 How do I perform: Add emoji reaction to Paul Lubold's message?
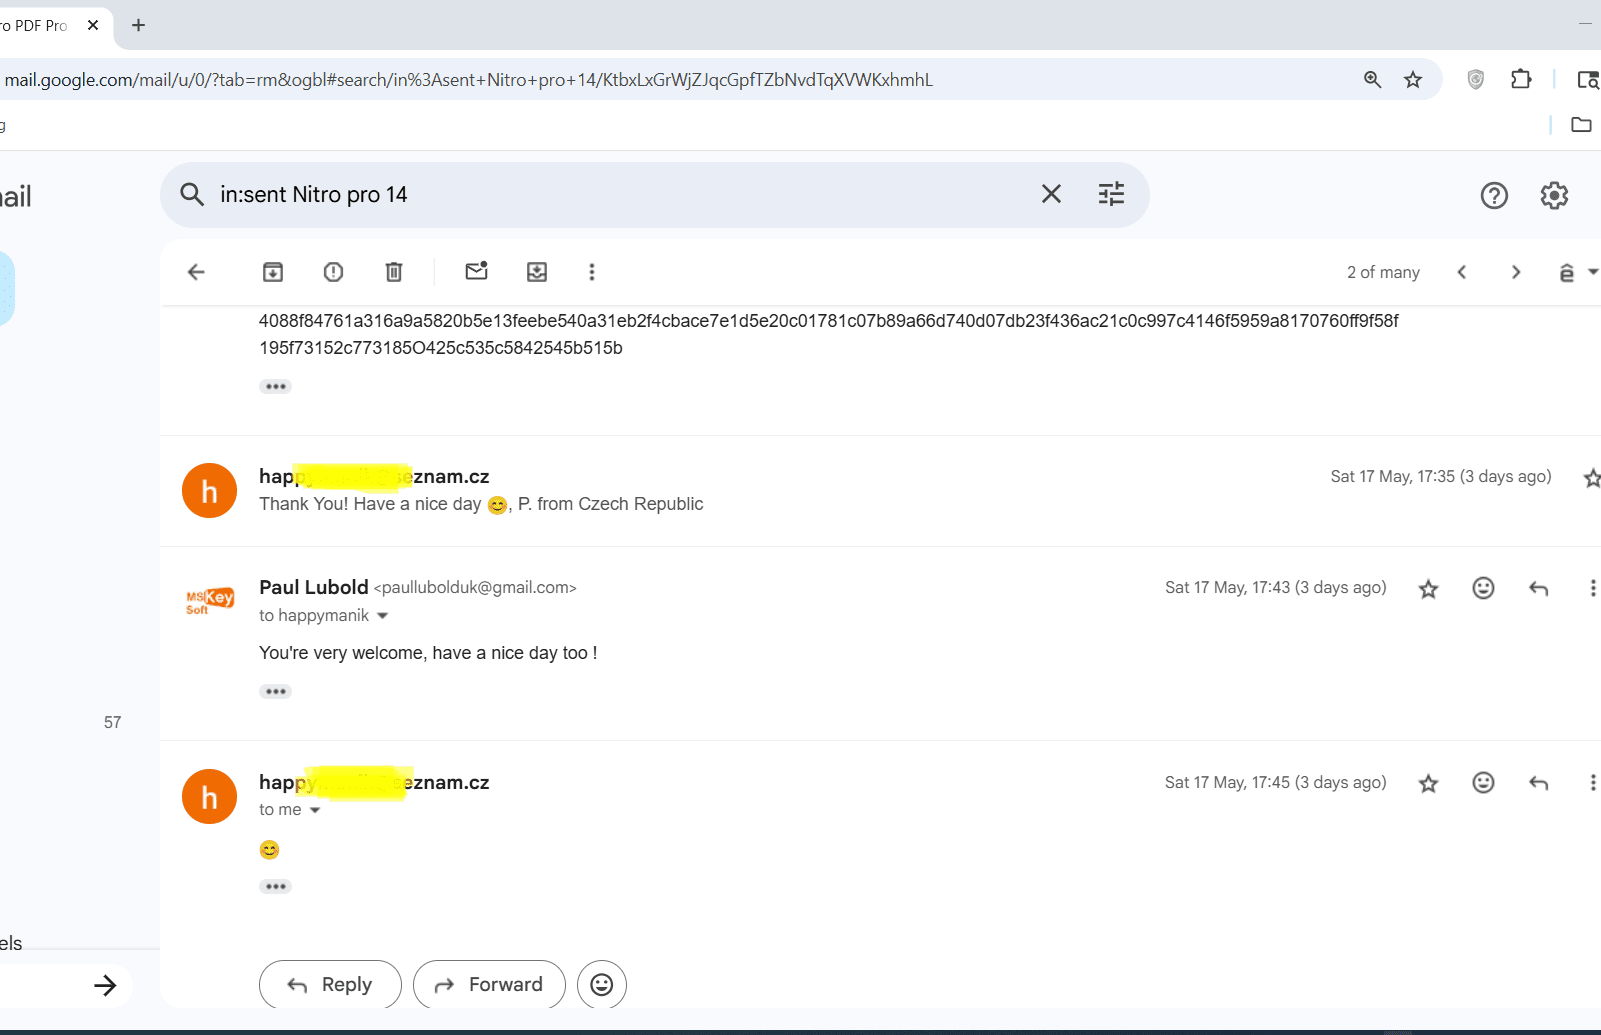click(x=1483, y=588)
